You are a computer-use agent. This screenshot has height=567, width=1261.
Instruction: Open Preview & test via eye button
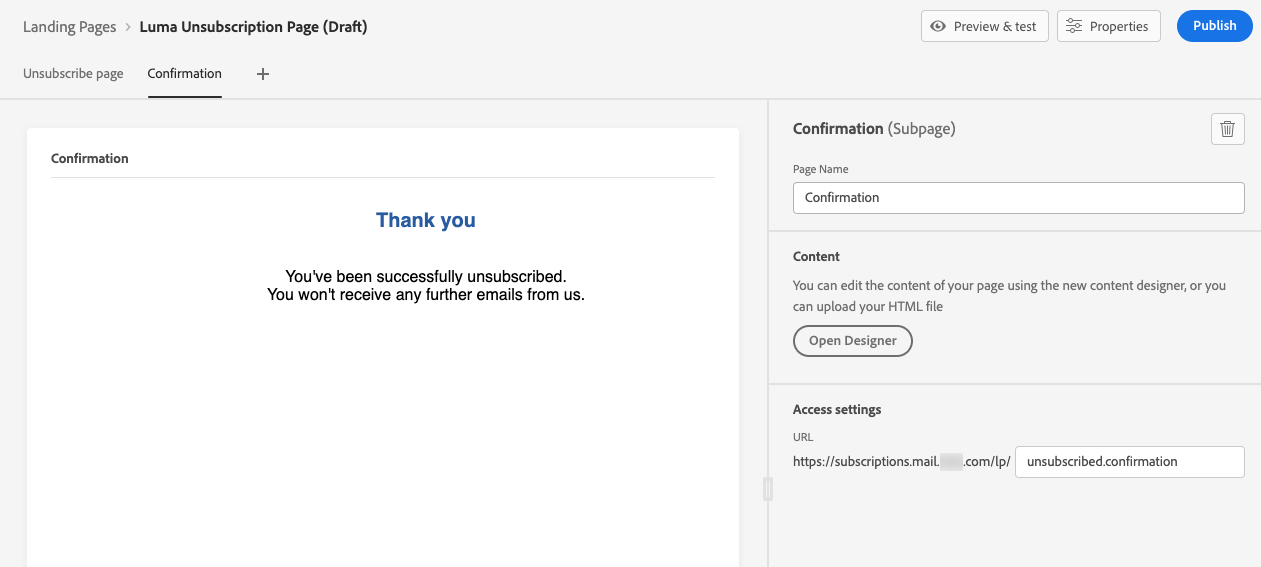pyautogui.click(x=984, y=26)
